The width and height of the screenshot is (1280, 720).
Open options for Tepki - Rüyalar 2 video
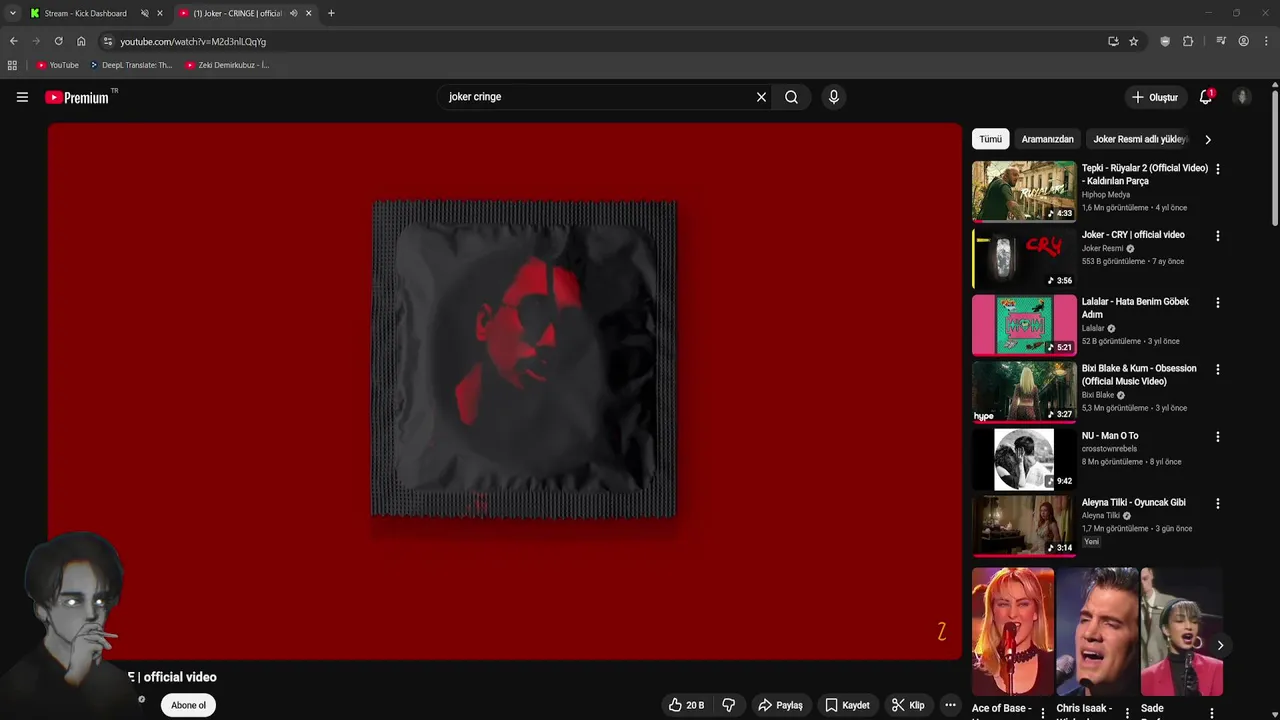(x=1217, y=169)
